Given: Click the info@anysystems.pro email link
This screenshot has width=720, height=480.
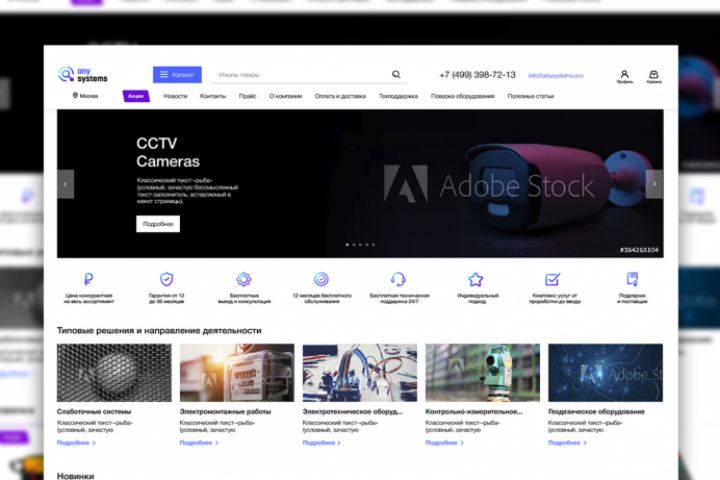Looking at the screenshot, I should pyautogui.click(x=556, y=75).
